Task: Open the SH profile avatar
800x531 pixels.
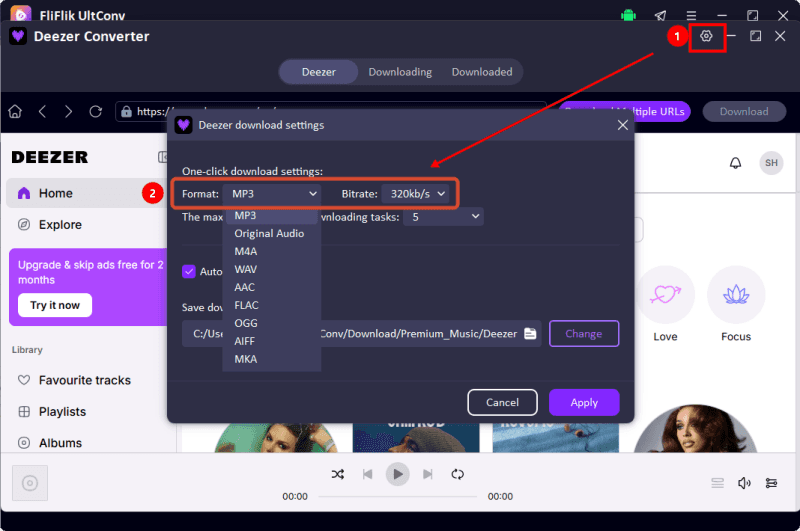Action: 771,163
